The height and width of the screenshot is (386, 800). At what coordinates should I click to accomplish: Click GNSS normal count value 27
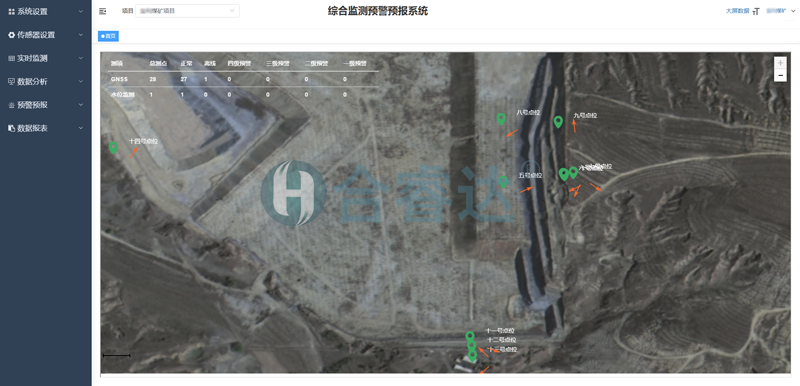tap(184, 80)
